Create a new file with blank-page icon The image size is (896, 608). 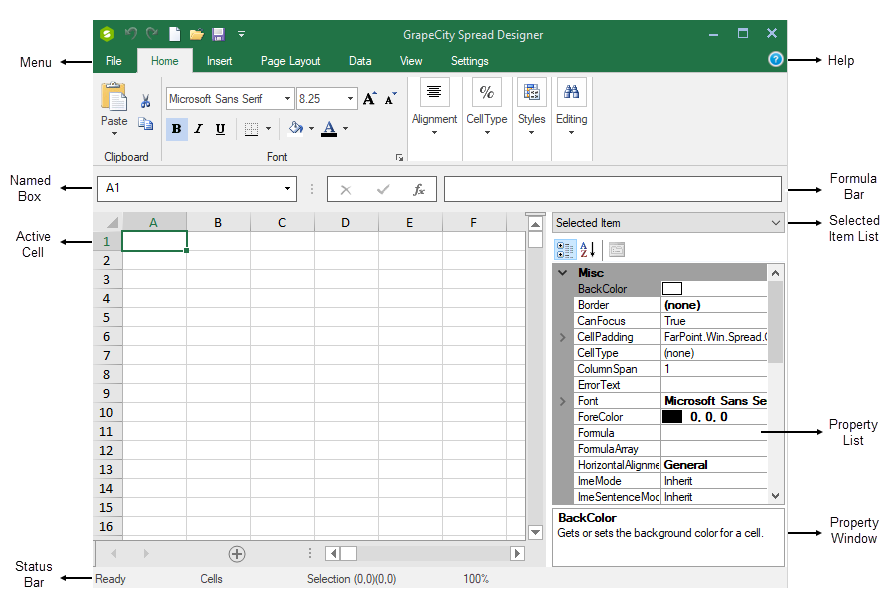tap(175, 34)
